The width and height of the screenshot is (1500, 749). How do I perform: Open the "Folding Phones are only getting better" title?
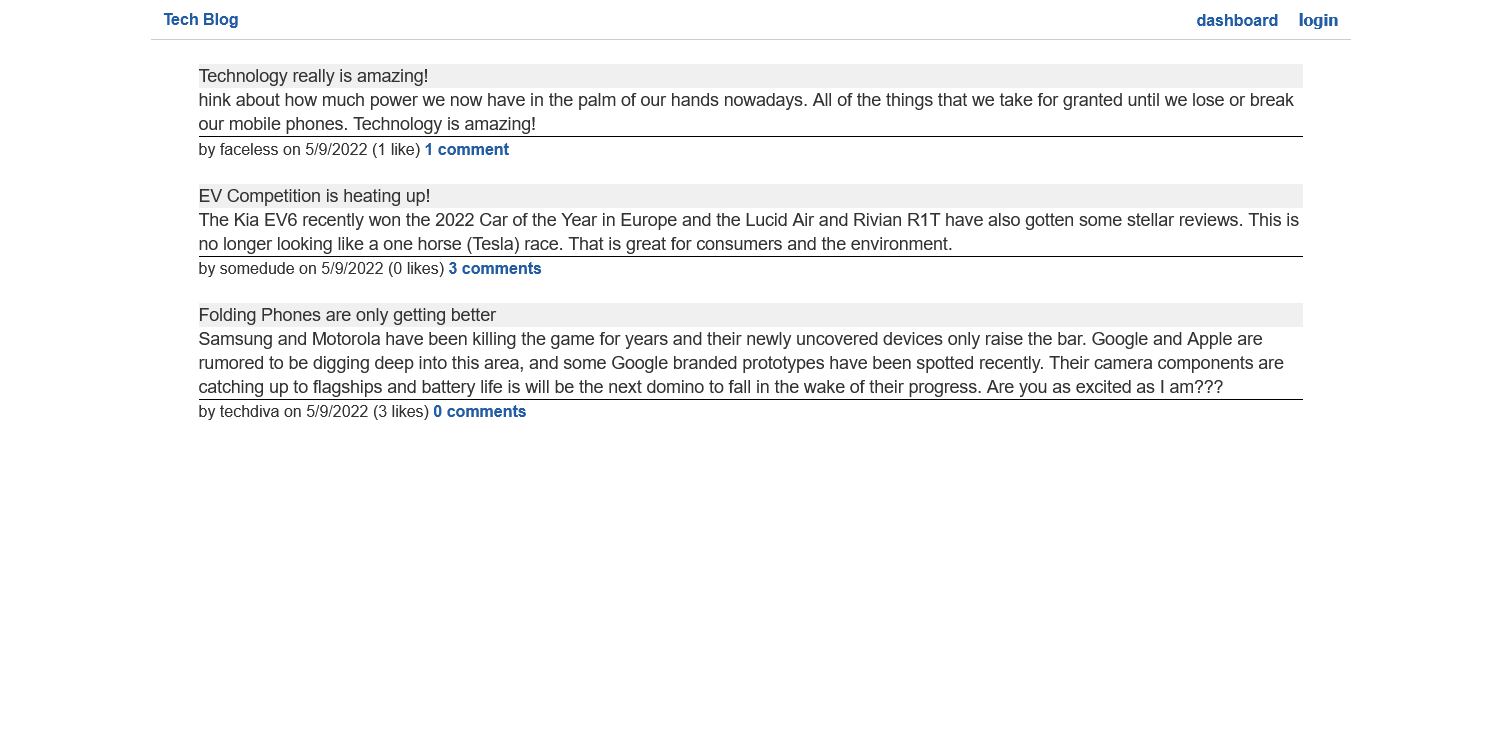pos(347,315)
